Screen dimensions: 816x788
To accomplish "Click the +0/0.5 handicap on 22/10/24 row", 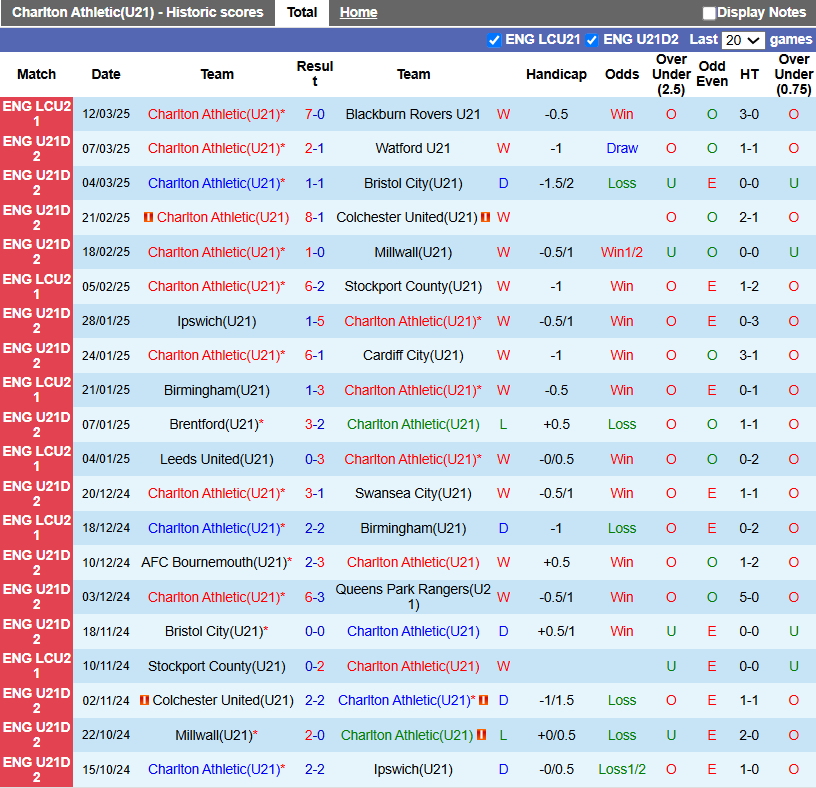I will (556, 735).
